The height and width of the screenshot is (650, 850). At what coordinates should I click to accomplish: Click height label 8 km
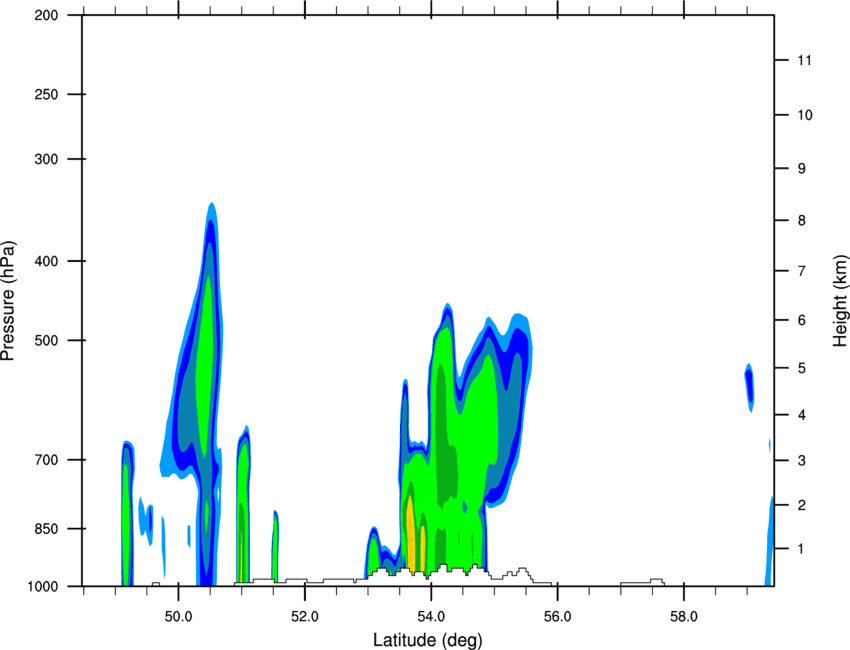(x=801, y=220)
